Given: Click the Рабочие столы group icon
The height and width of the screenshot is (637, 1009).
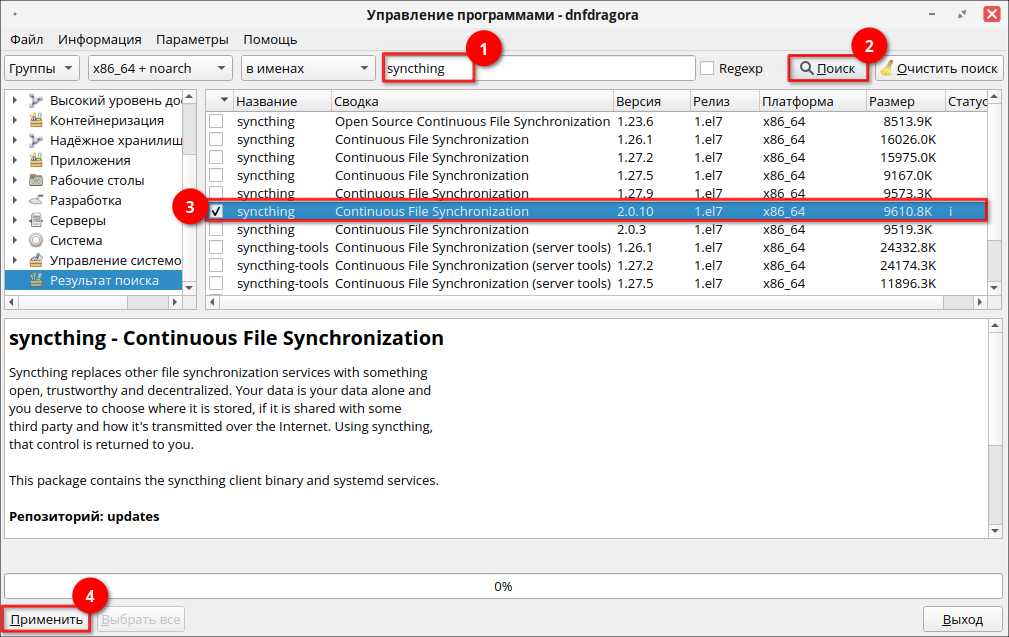Looking at the screenshot, I should [x=37, y=180].
